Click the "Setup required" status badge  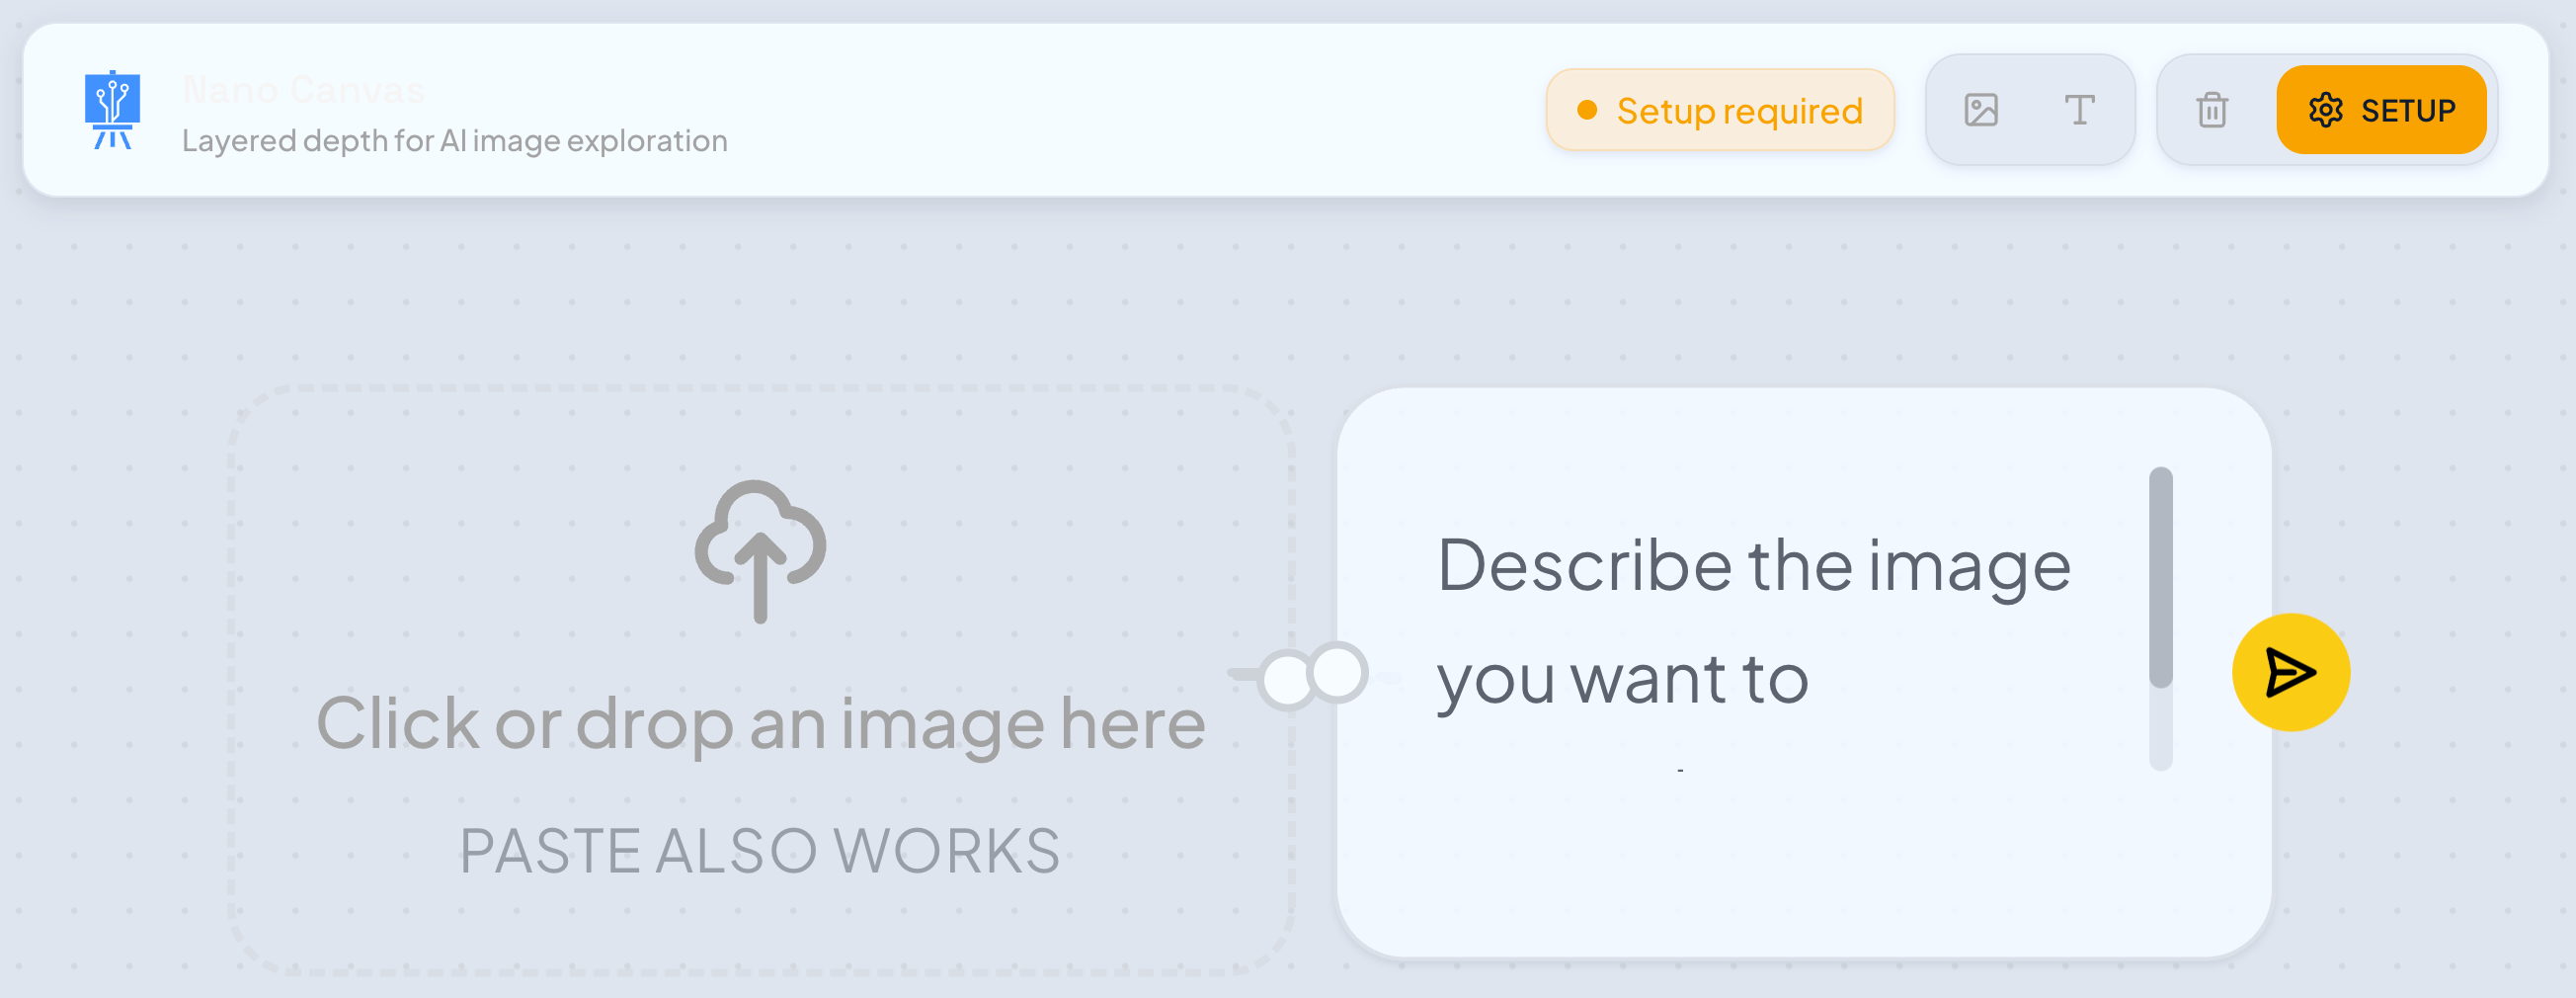pos(1720,110)
